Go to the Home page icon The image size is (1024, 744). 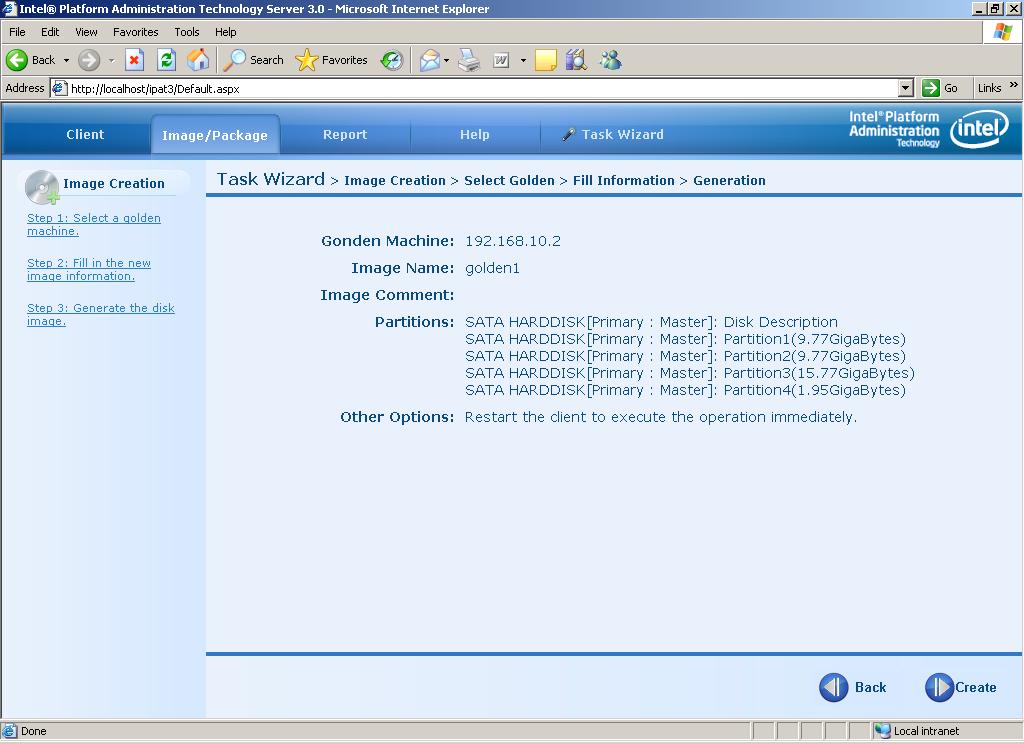(x=199, y=60)
